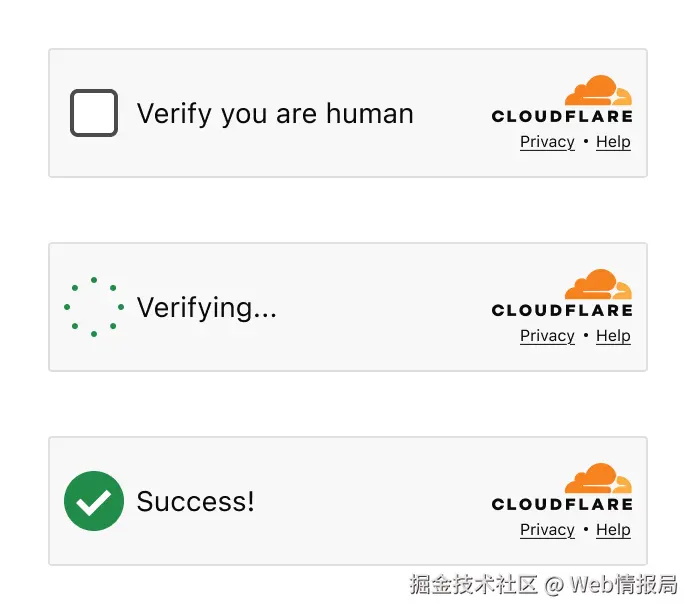Open Help link in the Verify you are human widget

pos(613,142)
